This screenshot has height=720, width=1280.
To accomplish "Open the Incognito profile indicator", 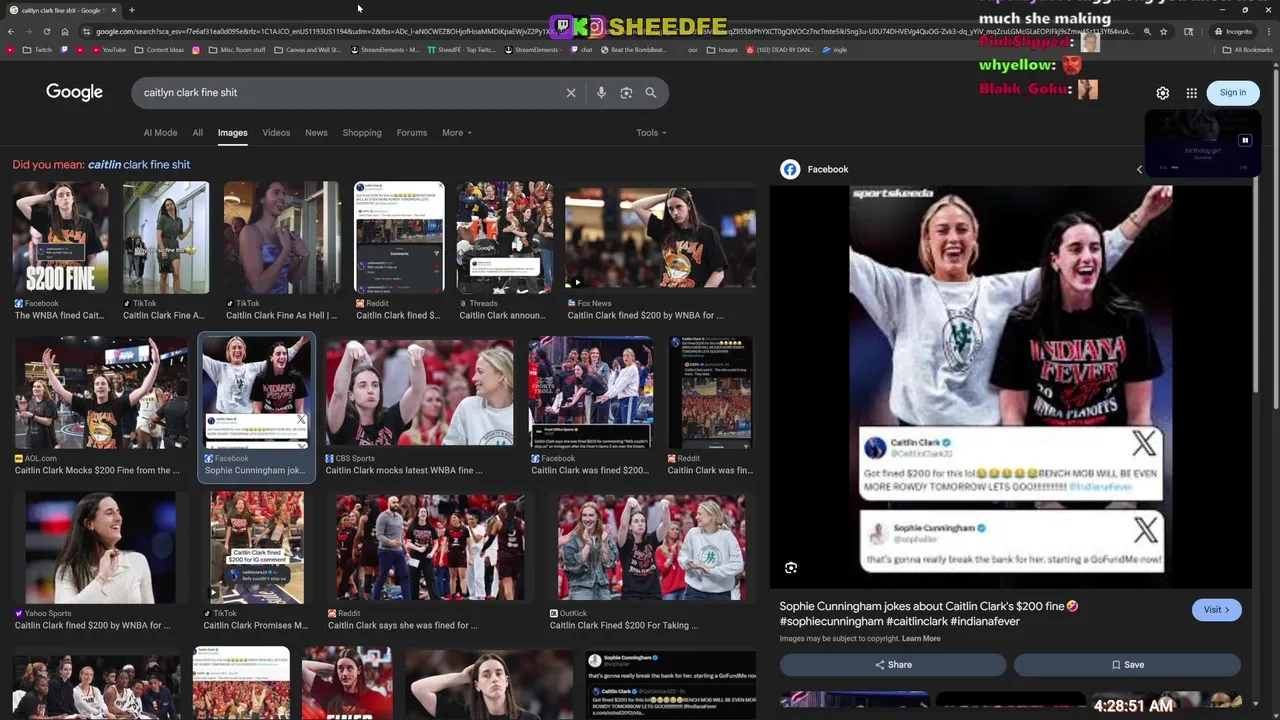I will click(1233, 31).
